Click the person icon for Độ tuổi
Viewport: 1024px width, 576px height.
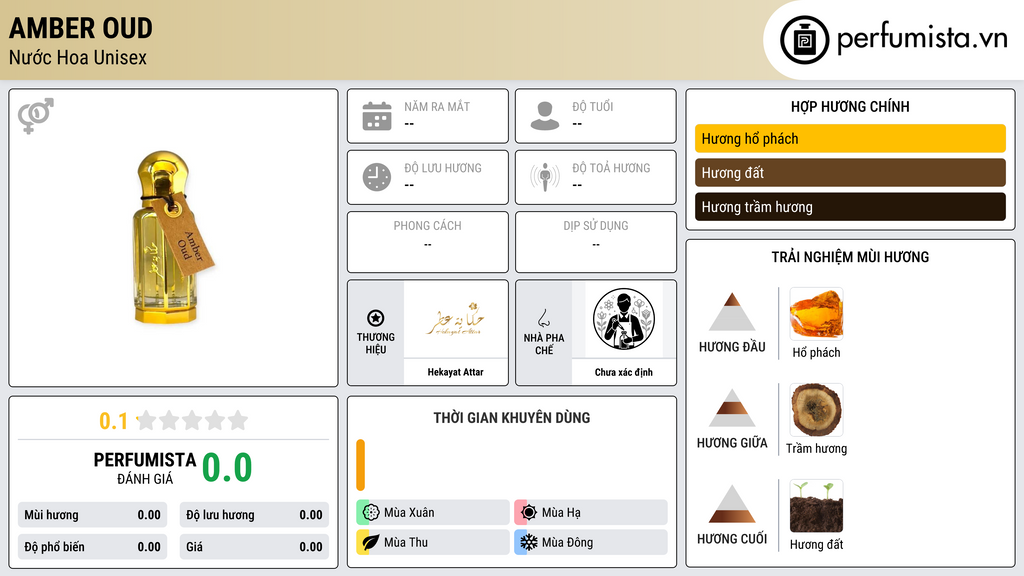545,116
